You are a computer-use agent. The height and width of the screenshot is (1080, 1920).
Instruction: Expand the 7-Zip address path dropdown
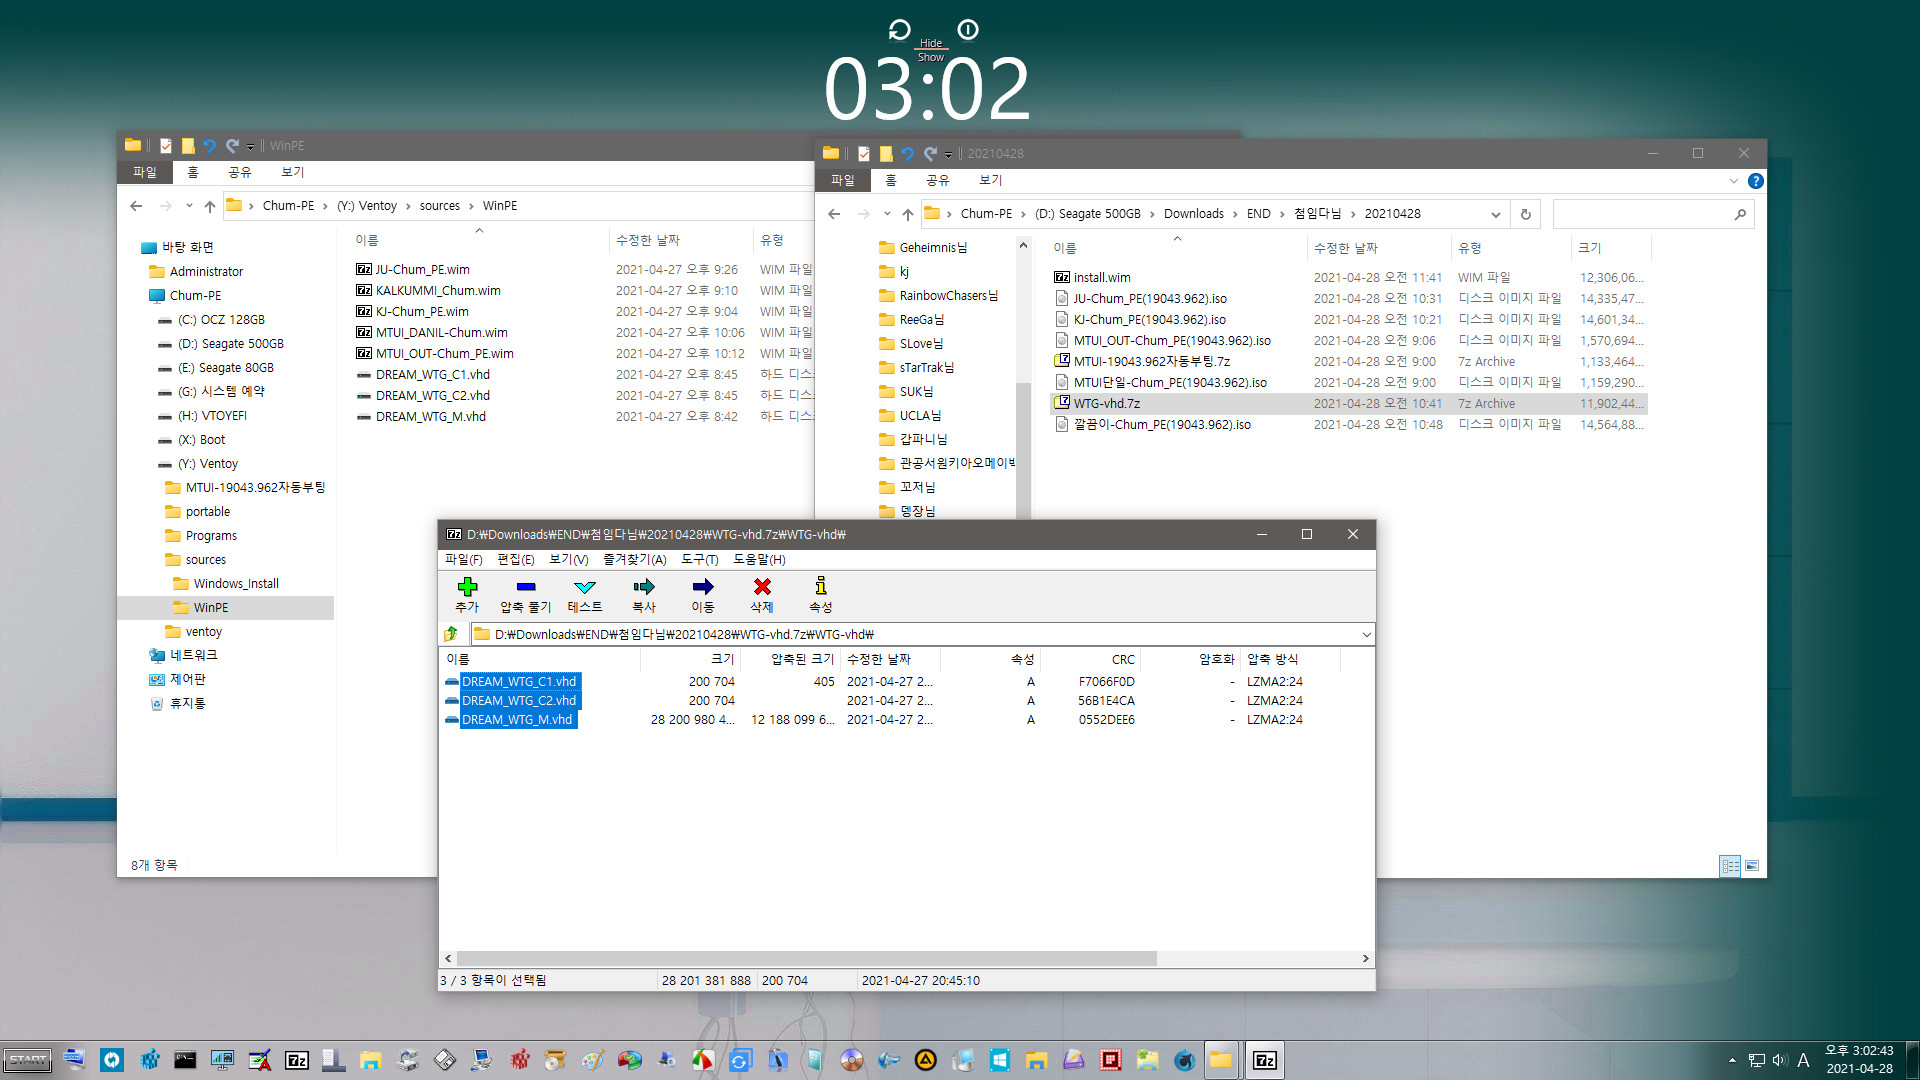pos(1366,634)
